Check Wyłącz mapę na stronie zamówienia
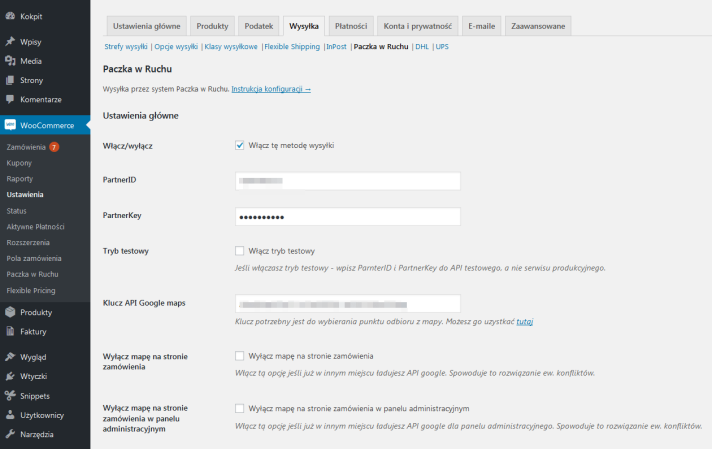 239,356
